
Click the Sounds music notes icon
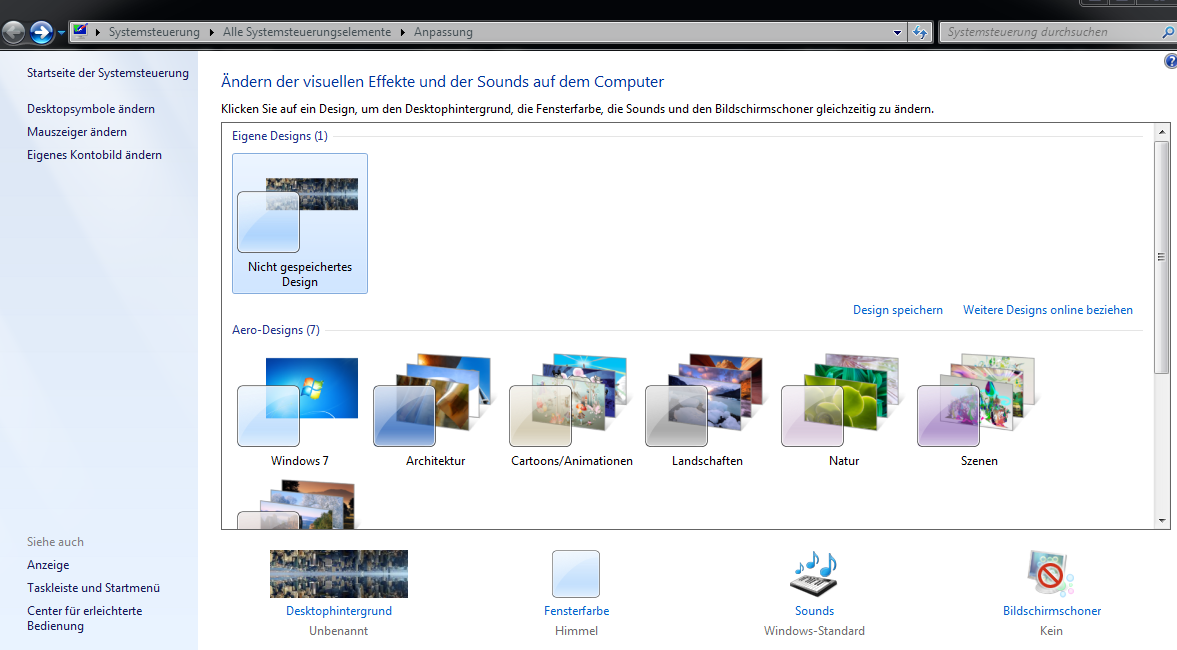(814, 574)
